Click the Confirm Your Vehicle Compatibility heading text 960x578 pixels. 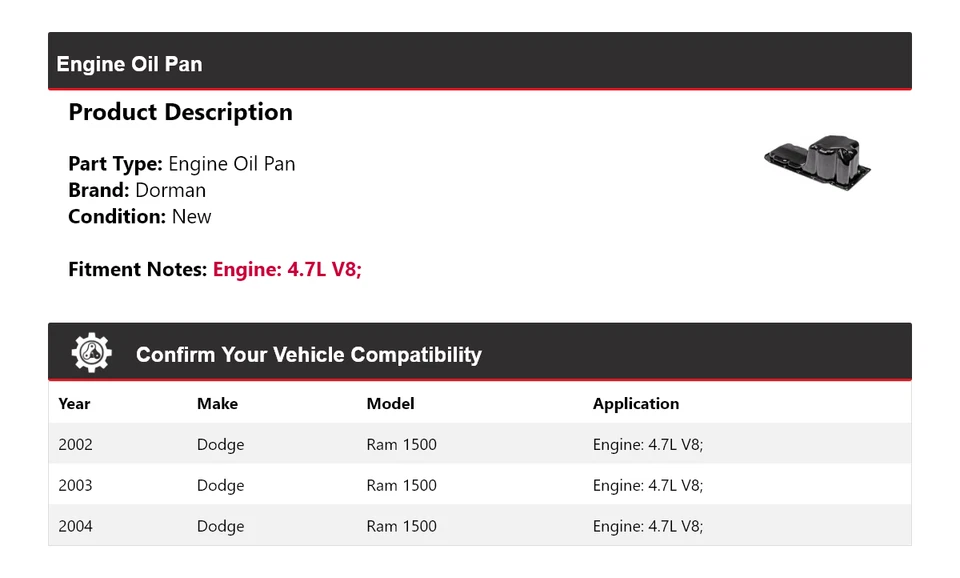tap(308, 355)
